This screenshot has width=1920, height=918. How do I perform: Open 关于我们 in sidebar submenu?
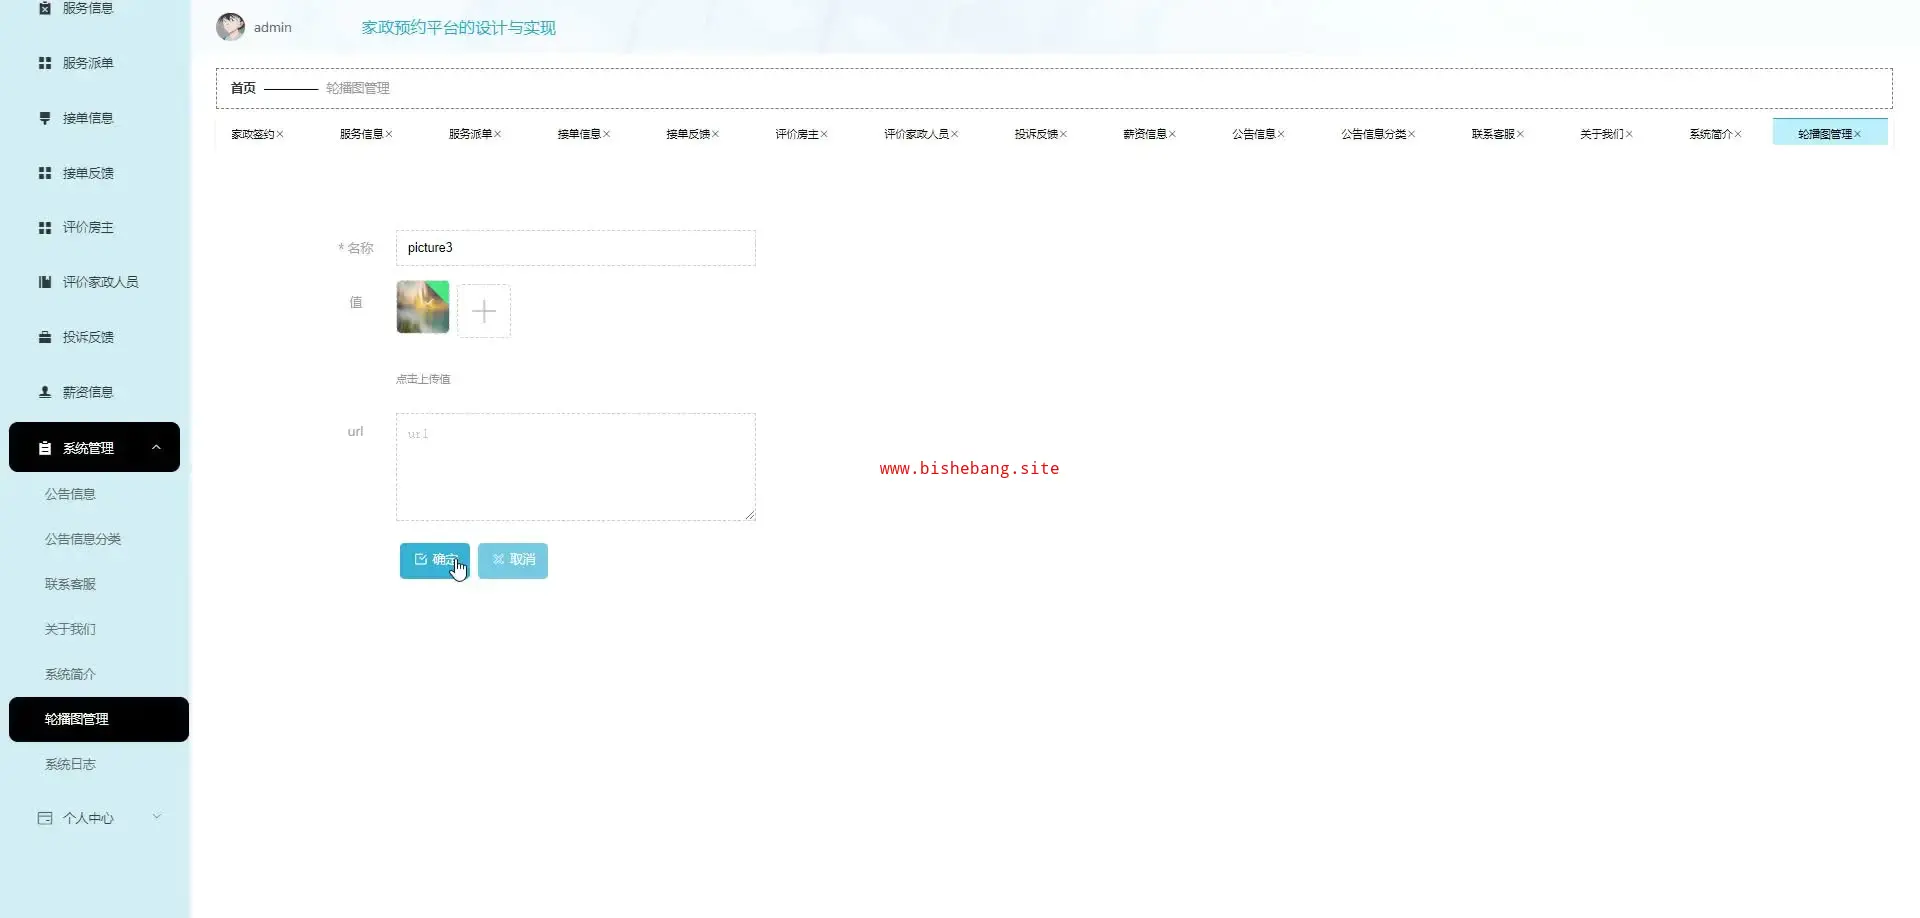click(x=70, y=629)
